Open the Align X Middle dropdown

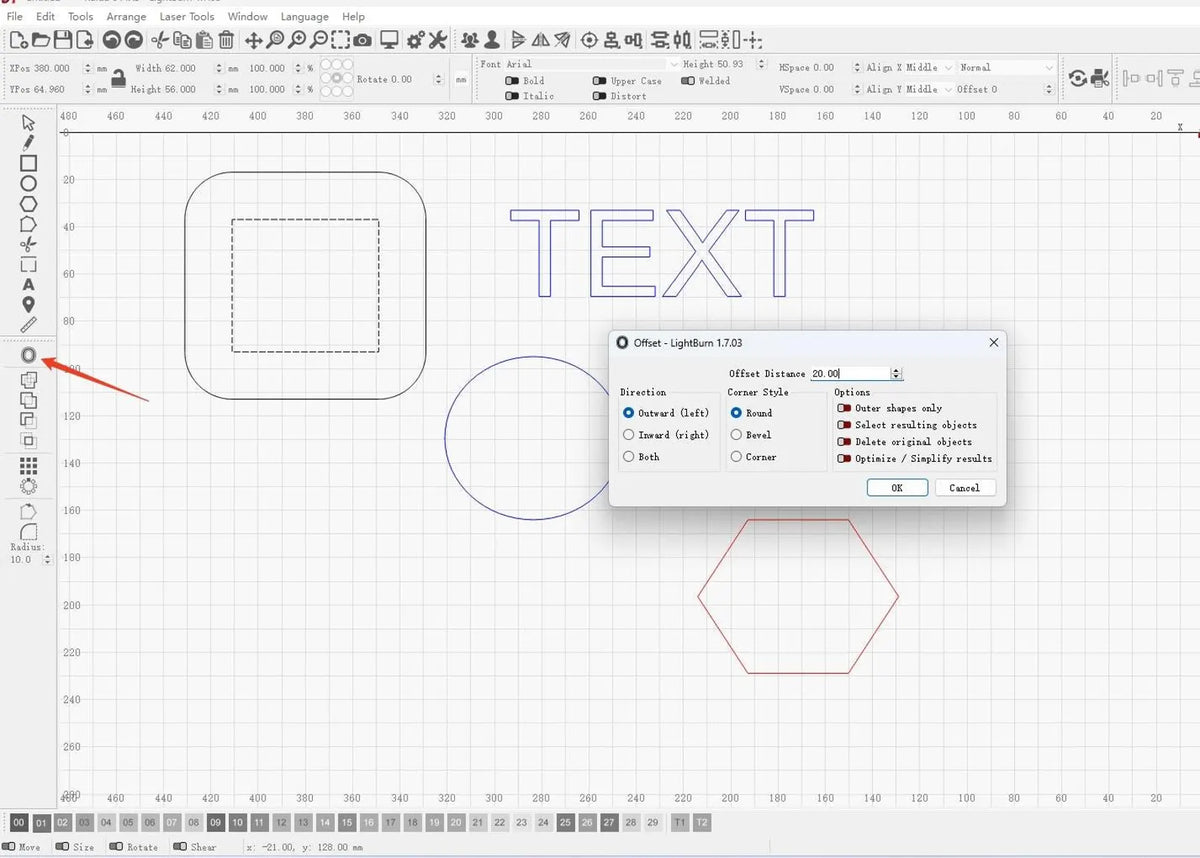[x=908, y=67]
